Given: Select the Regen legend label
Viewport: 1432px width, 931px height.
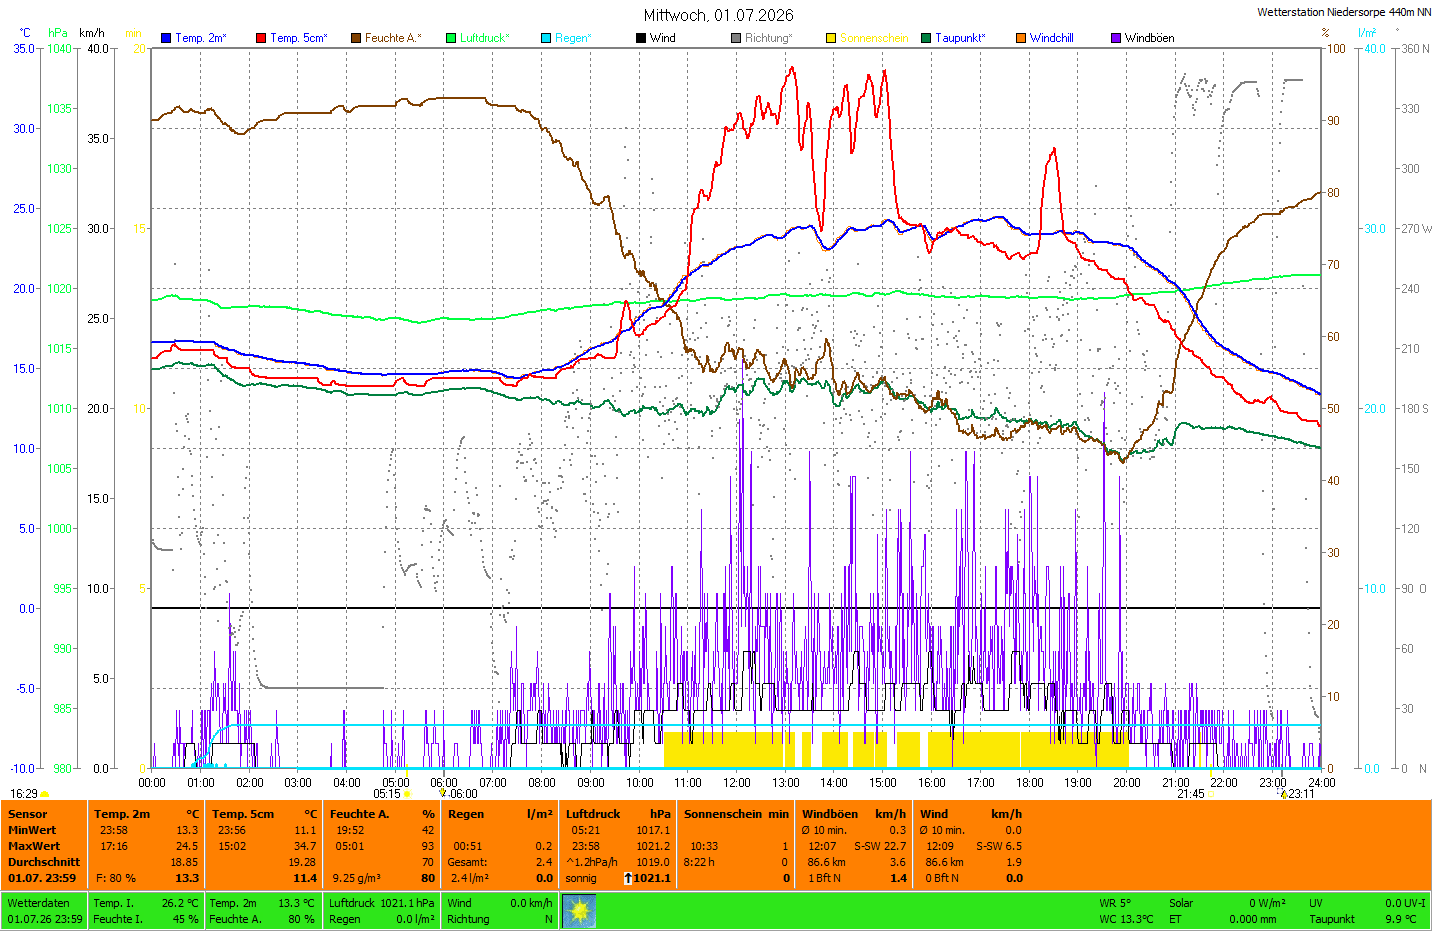Looking at the screenshot, I should (x=573, y=38).
